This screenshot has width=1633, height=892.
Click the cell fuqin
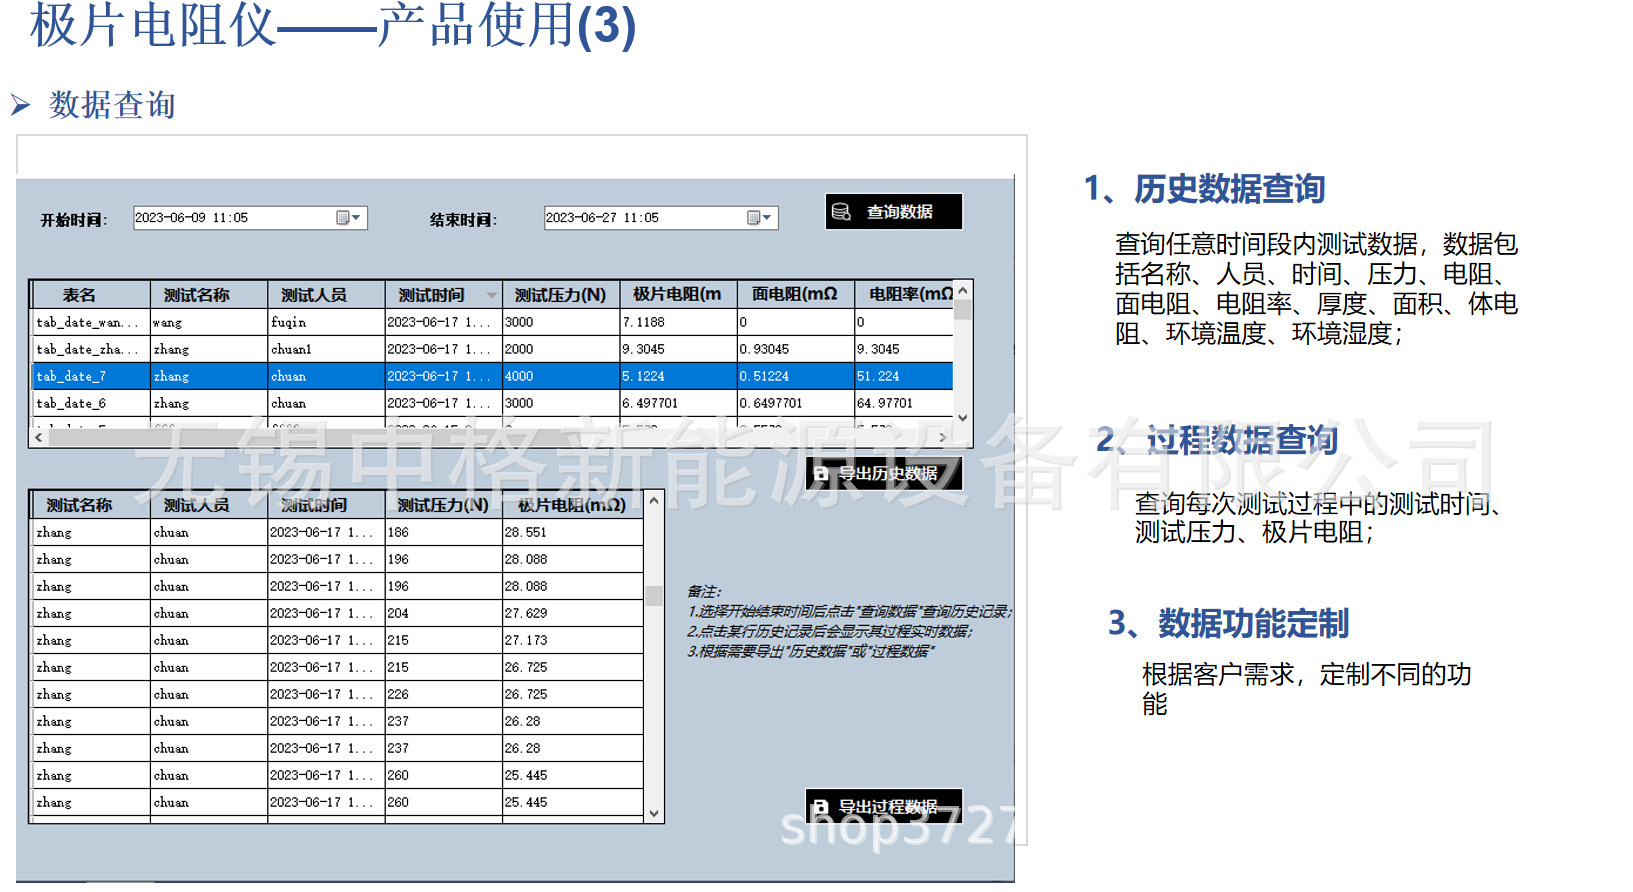click(x=326, y=322)
